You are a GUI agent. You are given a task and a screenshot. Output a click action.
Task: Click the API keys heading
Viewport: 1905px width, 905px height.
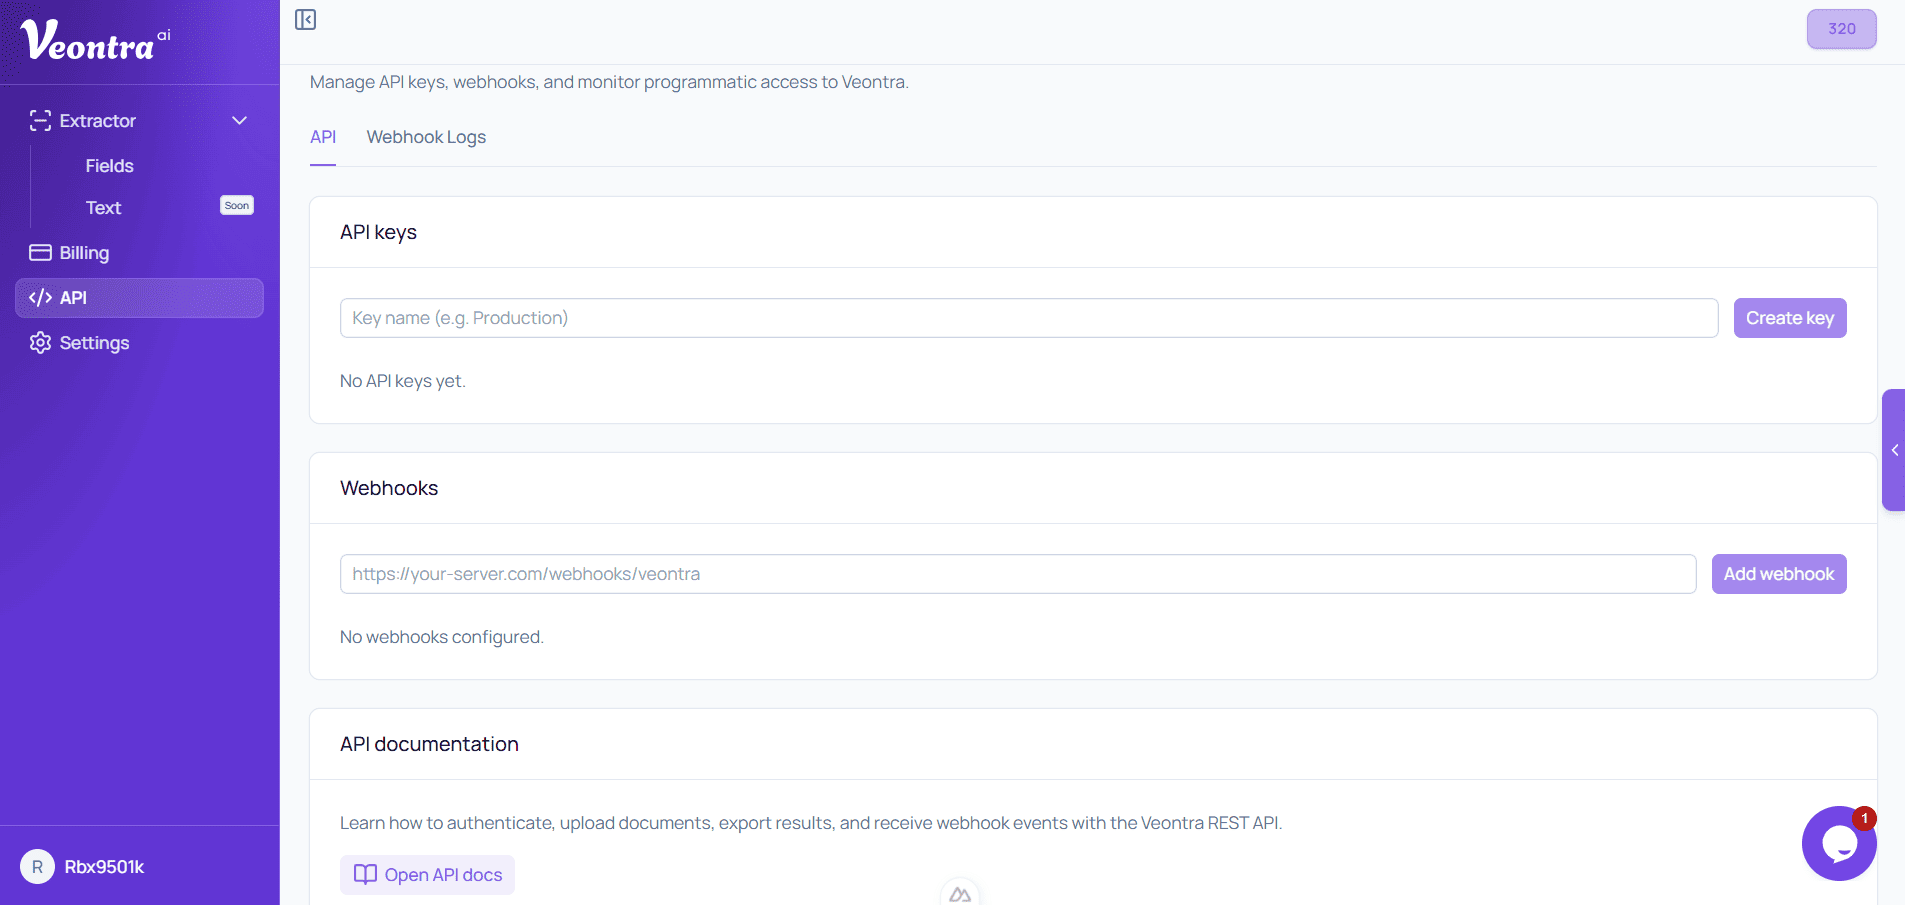[378, 233]
